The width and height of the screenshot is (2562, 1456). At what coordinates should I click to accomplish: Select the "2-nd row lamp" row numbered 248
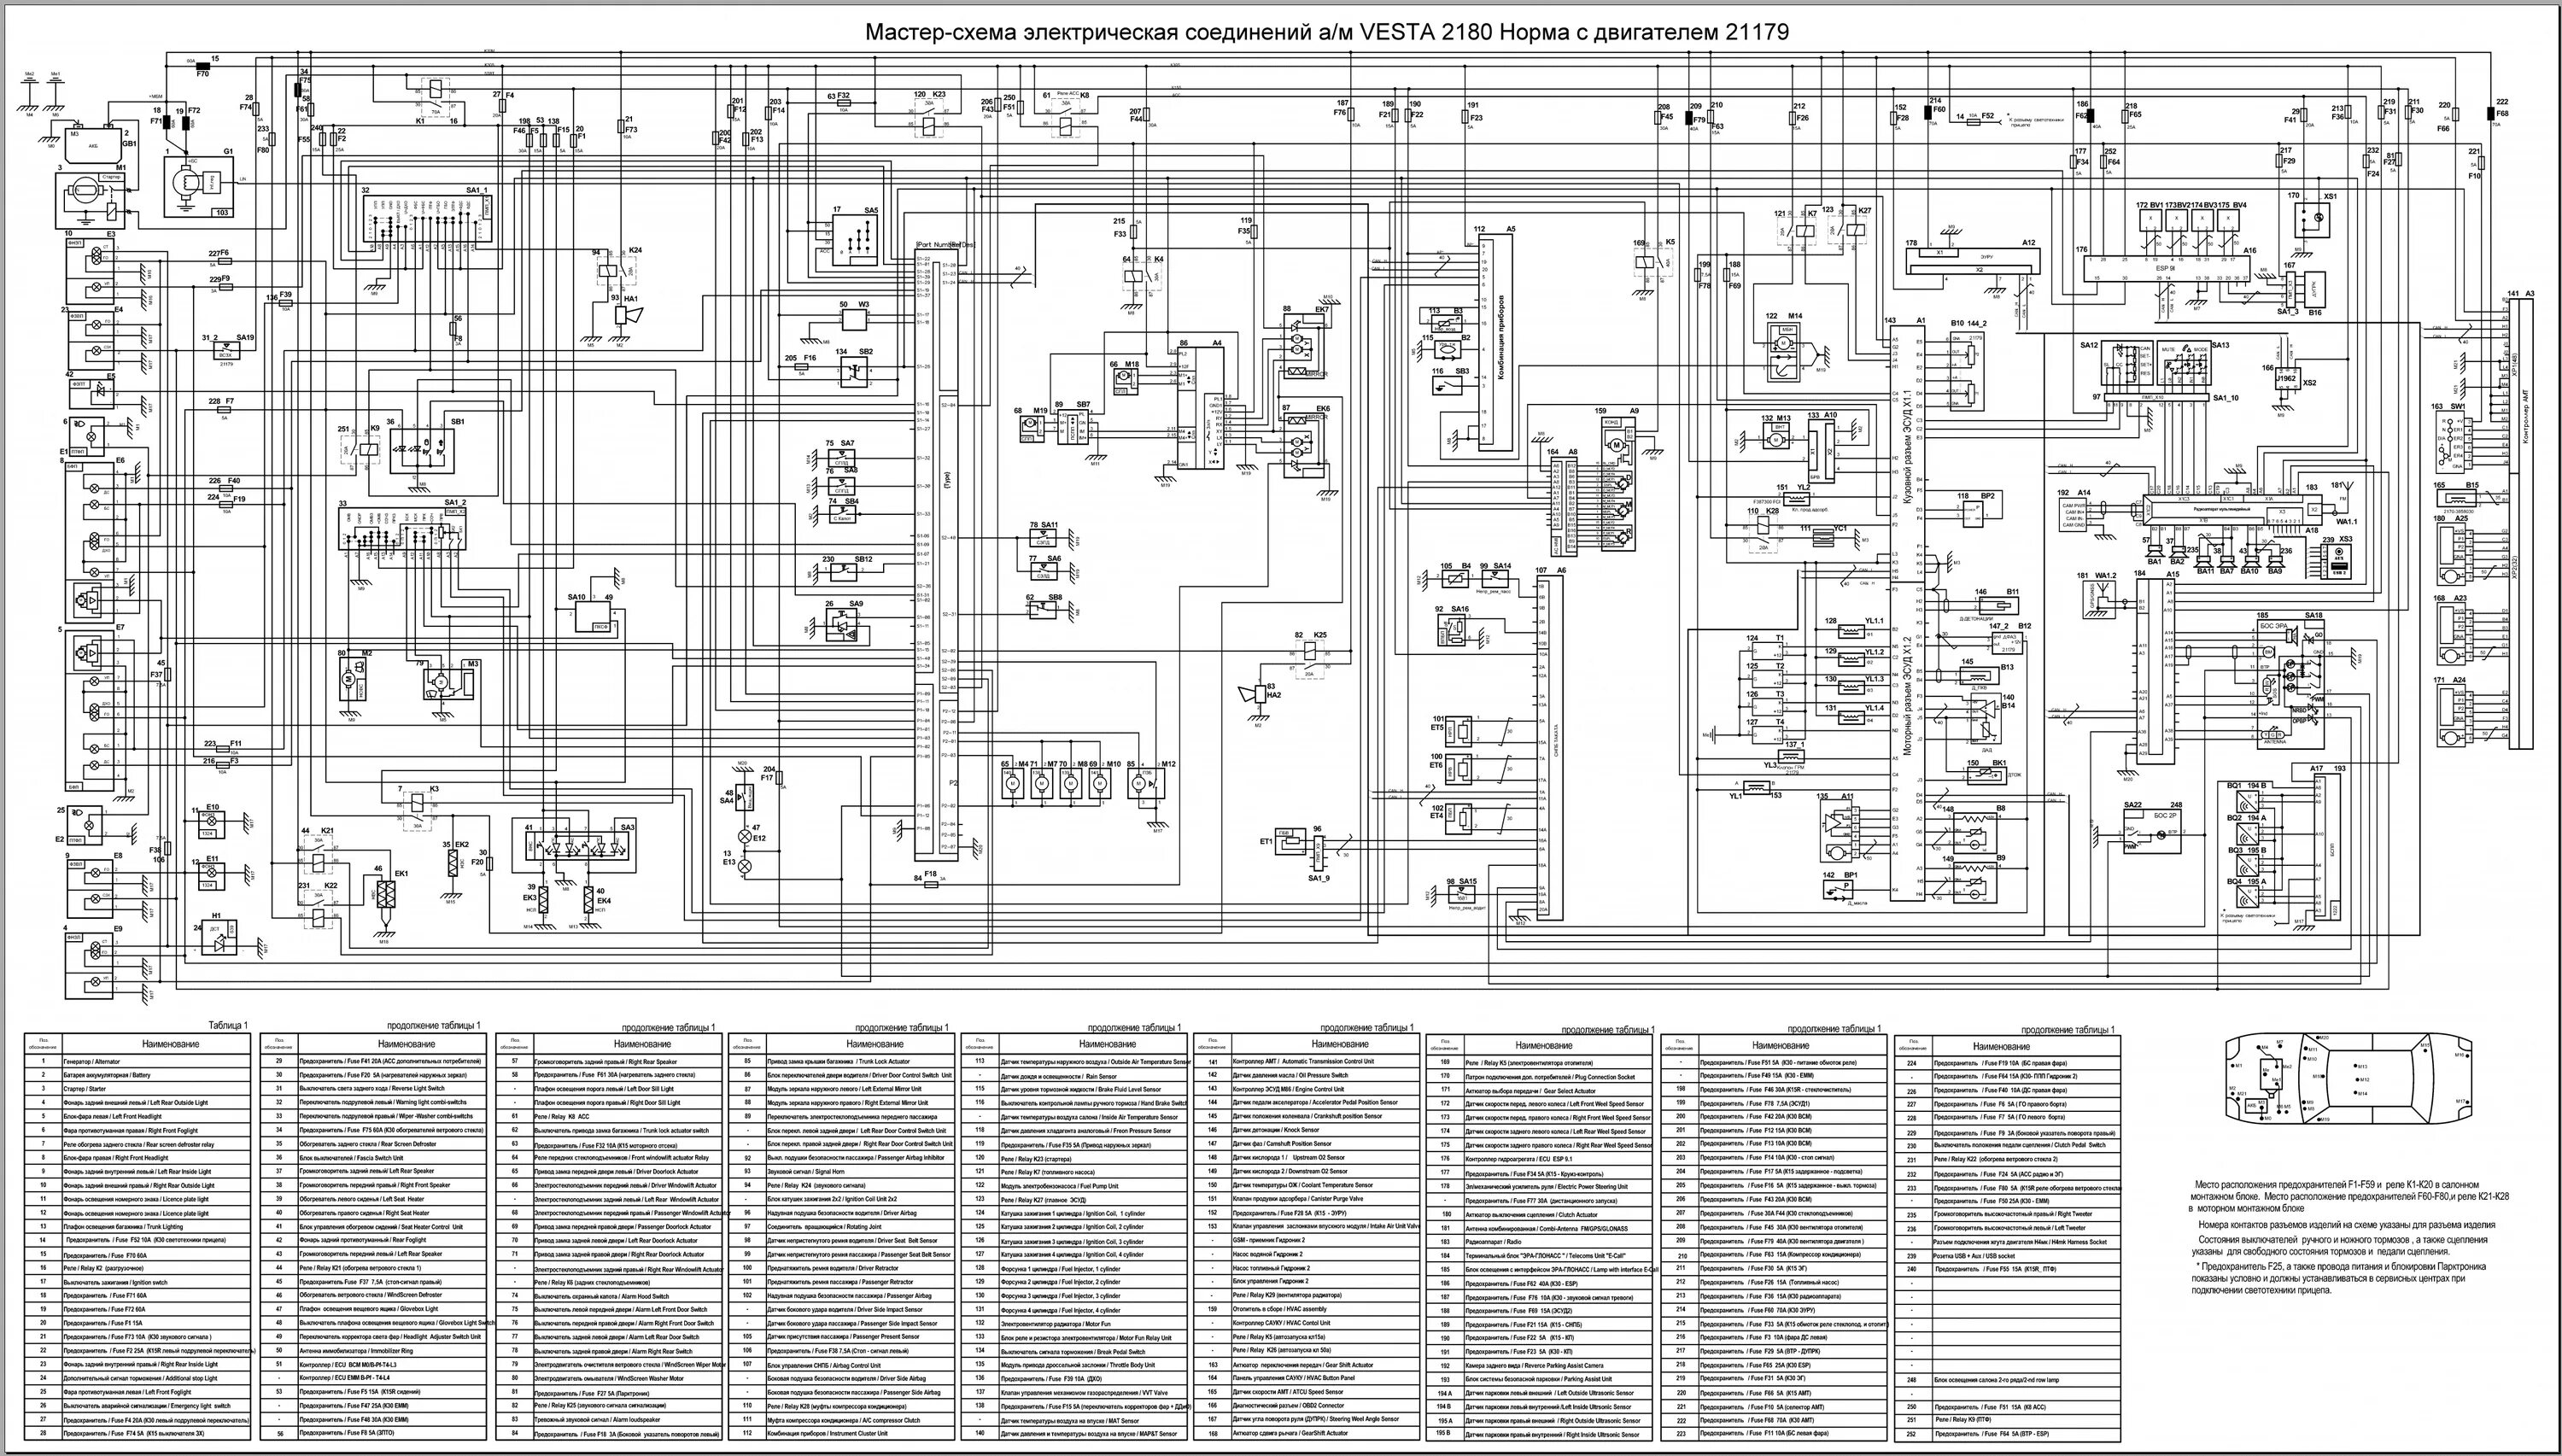pos(2008,1380)
